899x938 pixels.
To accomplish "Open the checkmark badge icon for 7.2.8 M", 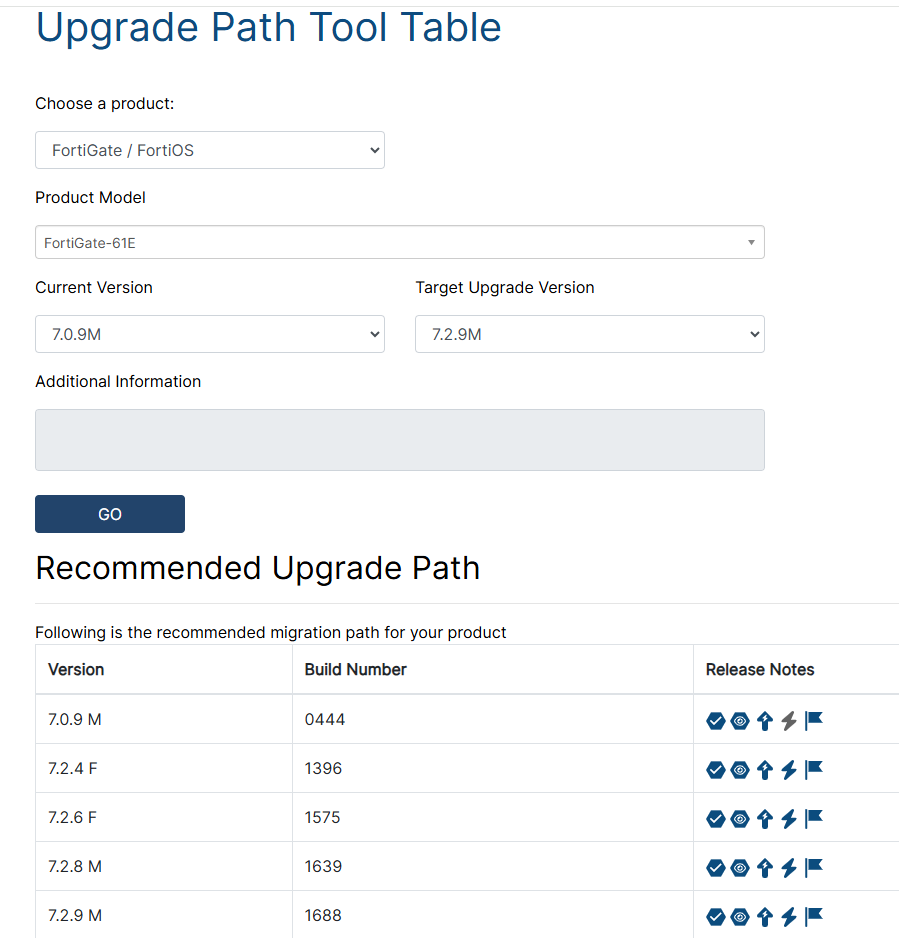I will (715, 868).
